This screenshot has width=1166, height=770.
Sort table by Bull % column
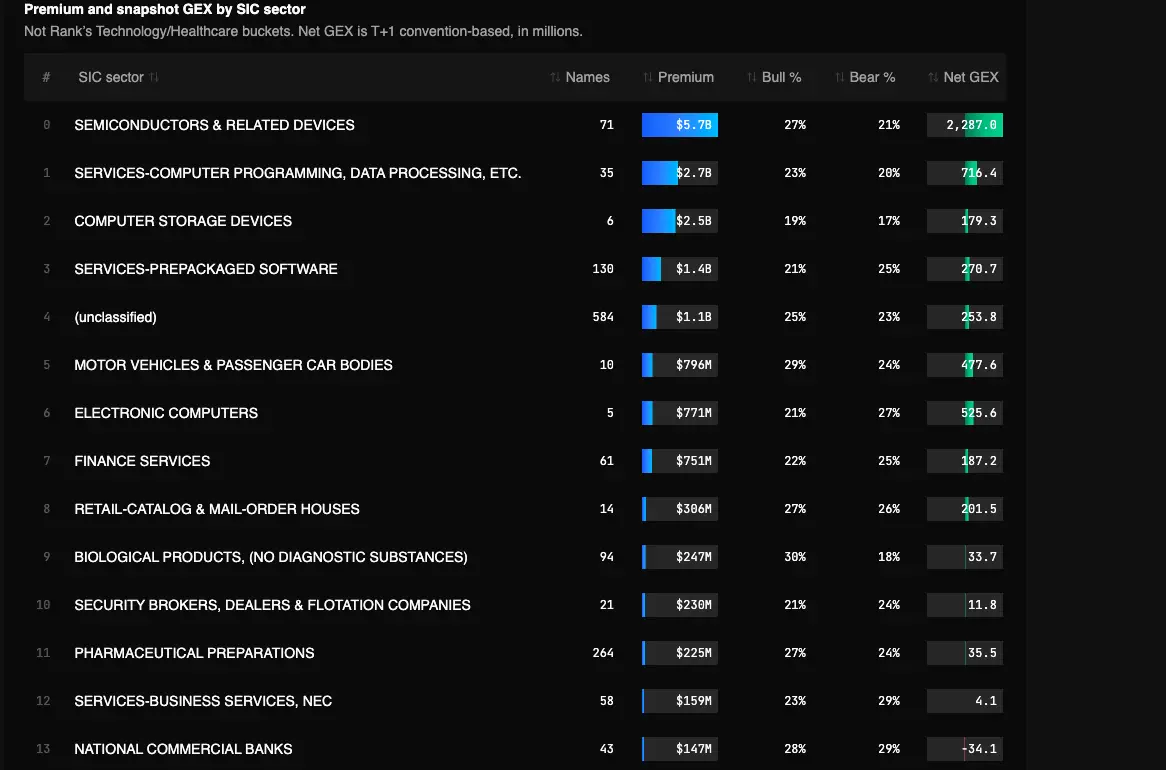tap(774, 77)
